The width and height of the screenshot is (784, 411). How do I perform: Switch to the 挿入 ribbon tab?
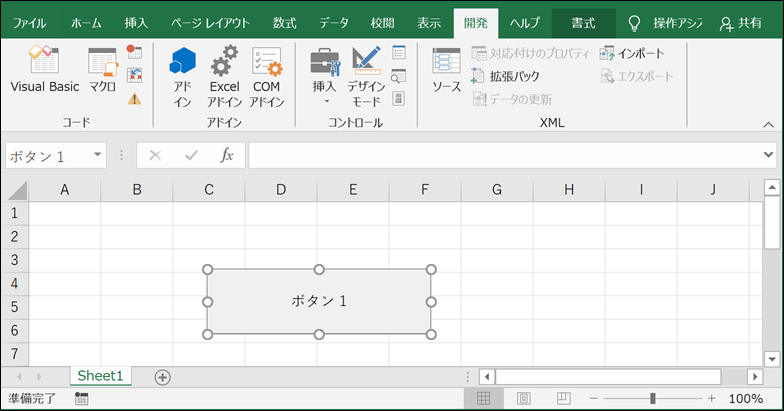[136, 23]
